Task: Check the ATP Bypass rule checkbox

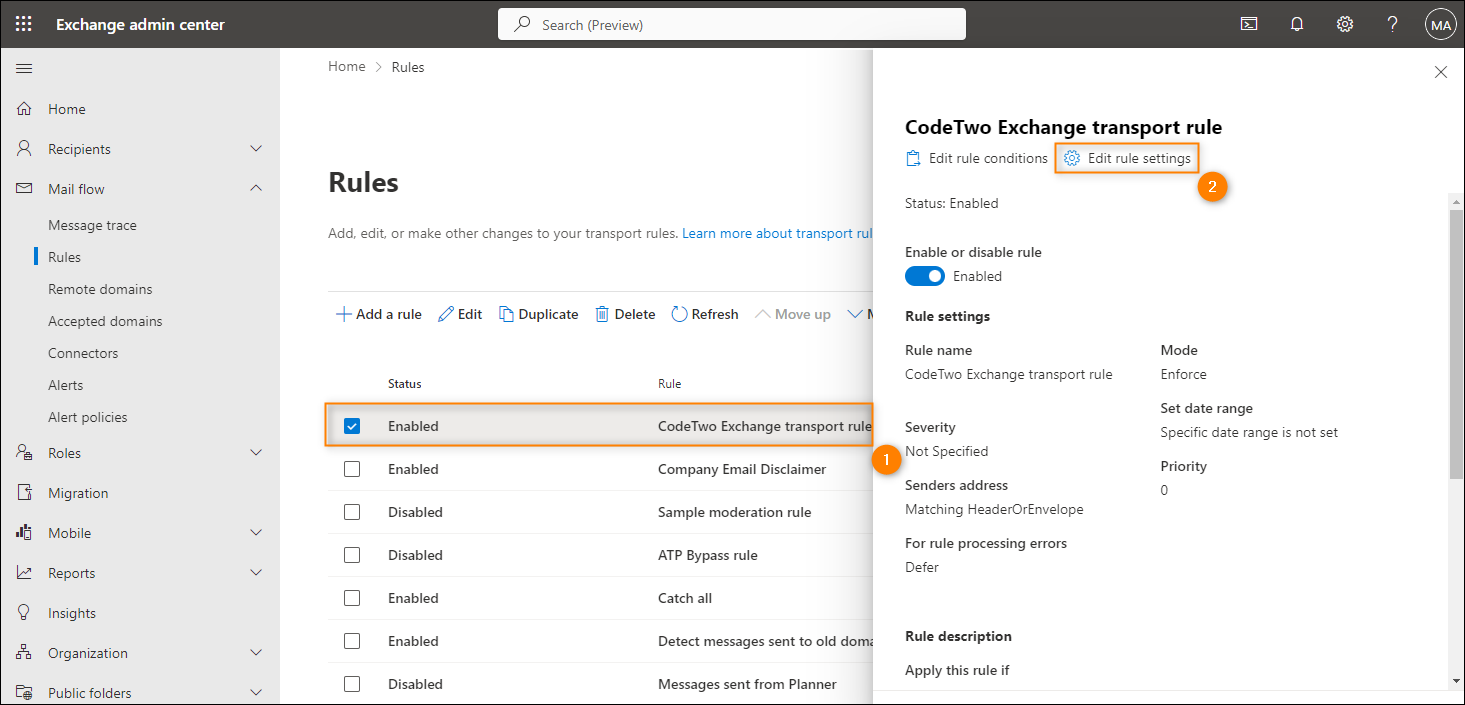Action: [352, 555]
